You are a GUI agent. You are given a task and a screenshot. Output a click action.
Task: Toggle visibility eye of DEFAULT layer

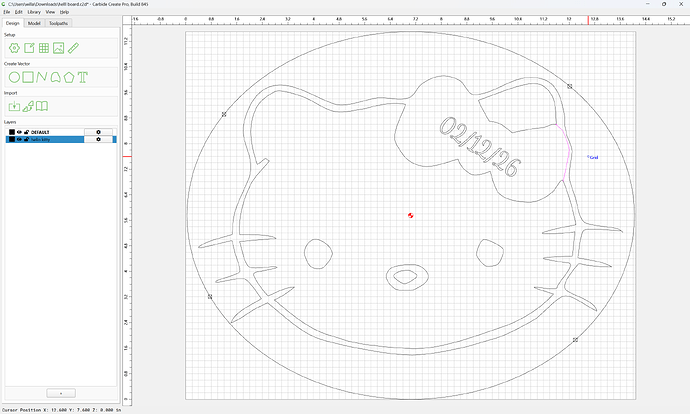19,132
